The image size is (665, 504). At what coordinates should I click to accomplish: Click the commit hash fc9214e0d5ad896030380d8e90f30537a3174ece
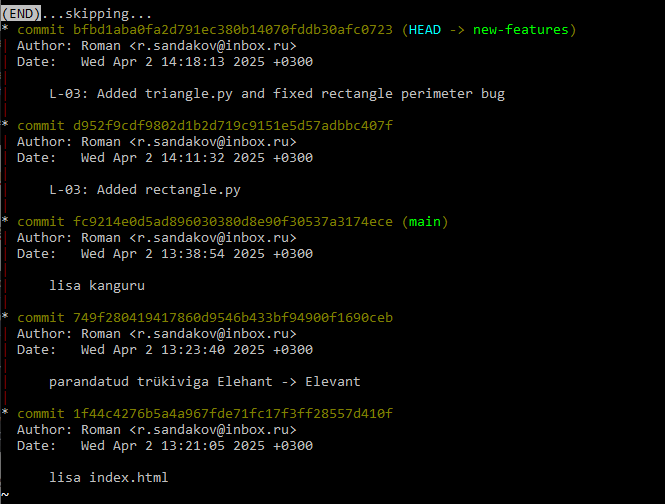[233, 222]
